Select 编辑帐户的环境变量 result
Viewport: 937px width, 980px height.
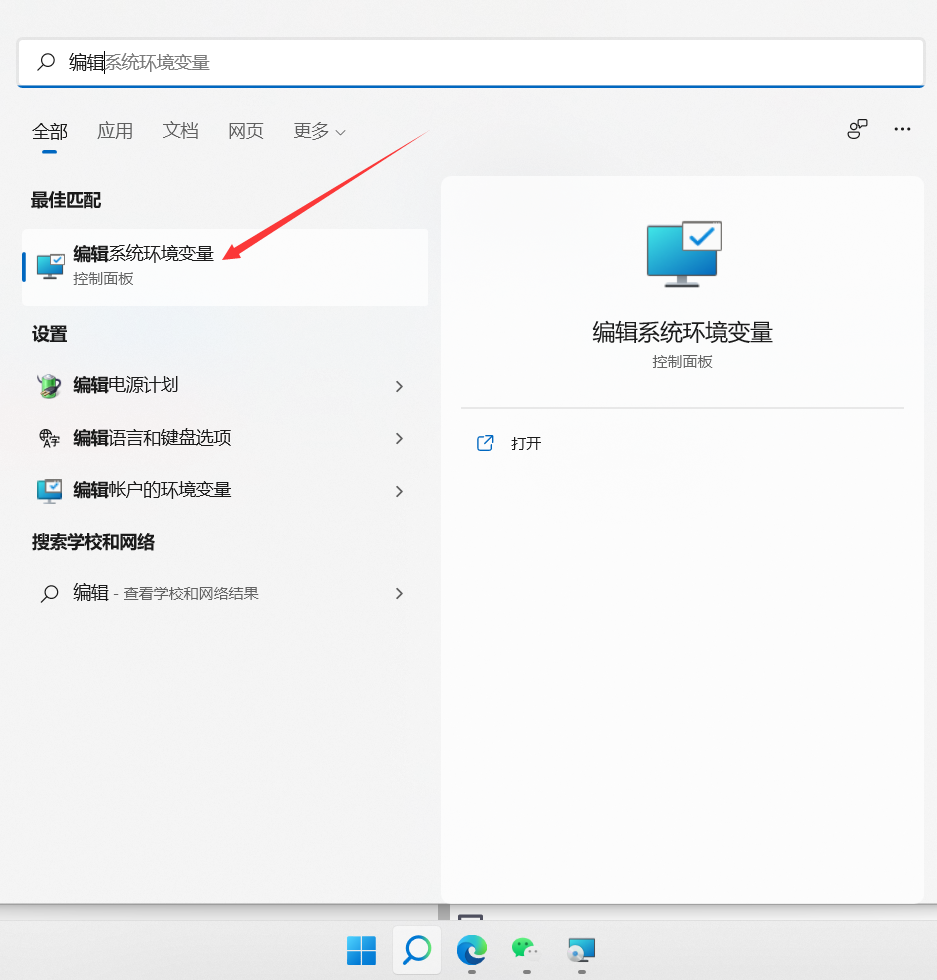click(x=225, y=491)
